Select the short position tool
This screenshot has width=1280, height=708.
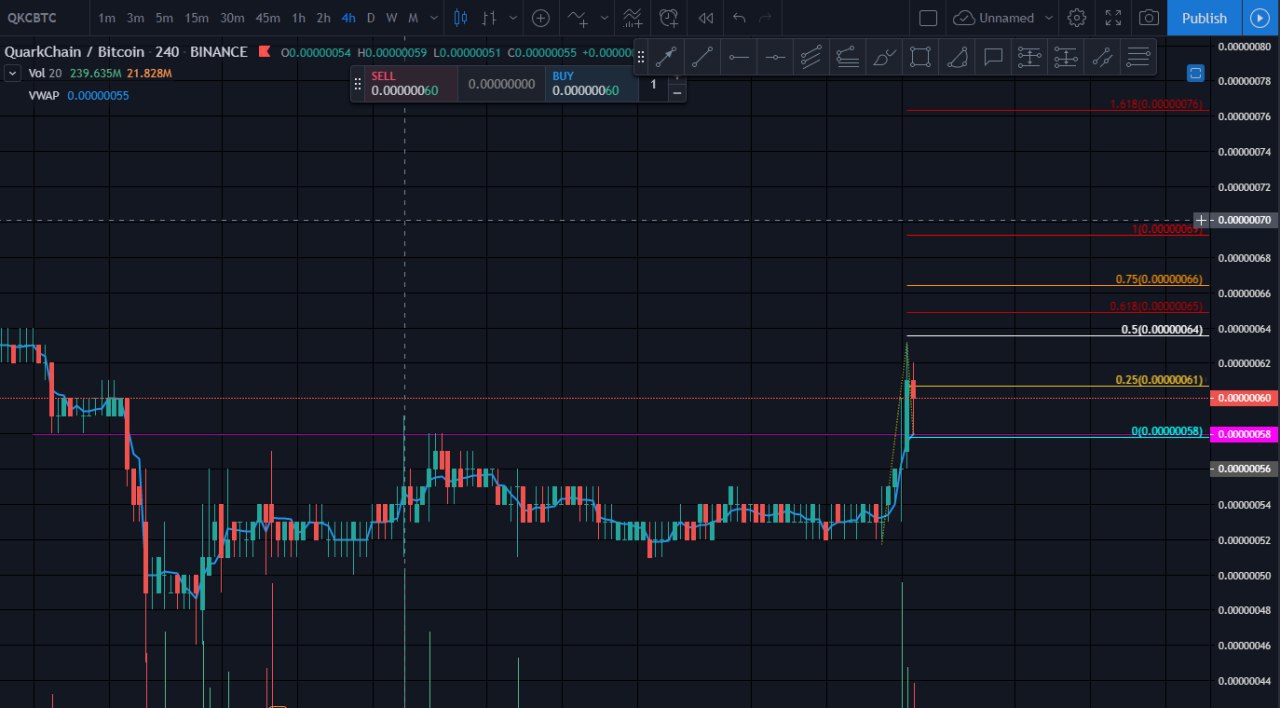click(1065, 58)
